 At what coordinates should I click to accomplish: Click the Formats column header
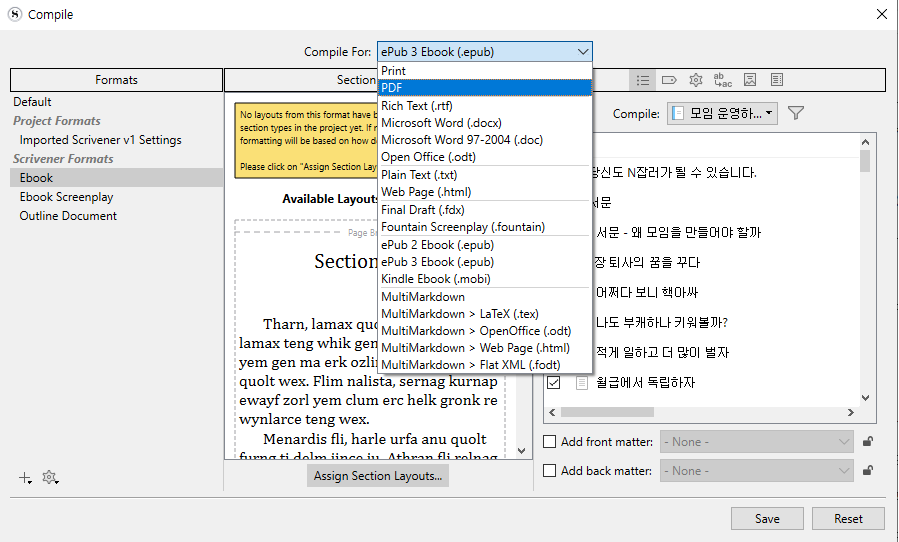coord(116,80)
